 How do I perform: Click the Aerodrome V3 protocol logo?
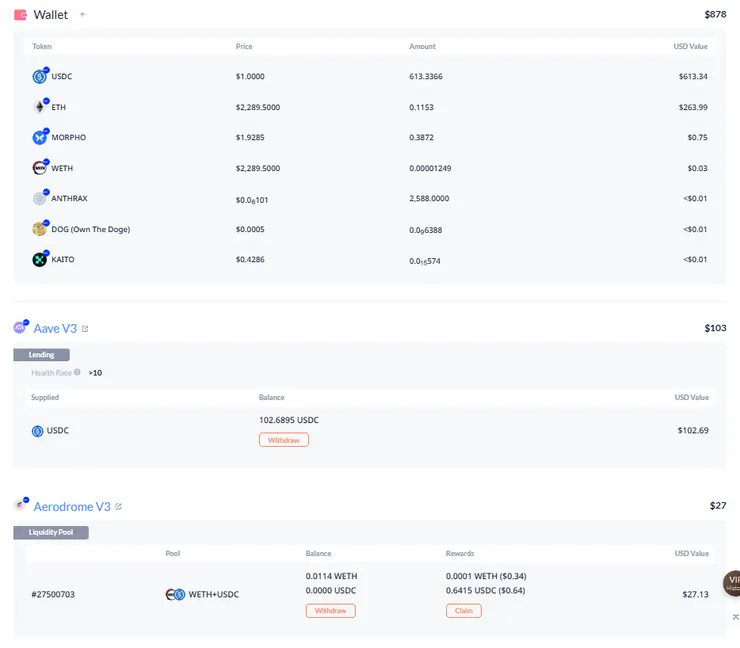(x=20, y=505)
